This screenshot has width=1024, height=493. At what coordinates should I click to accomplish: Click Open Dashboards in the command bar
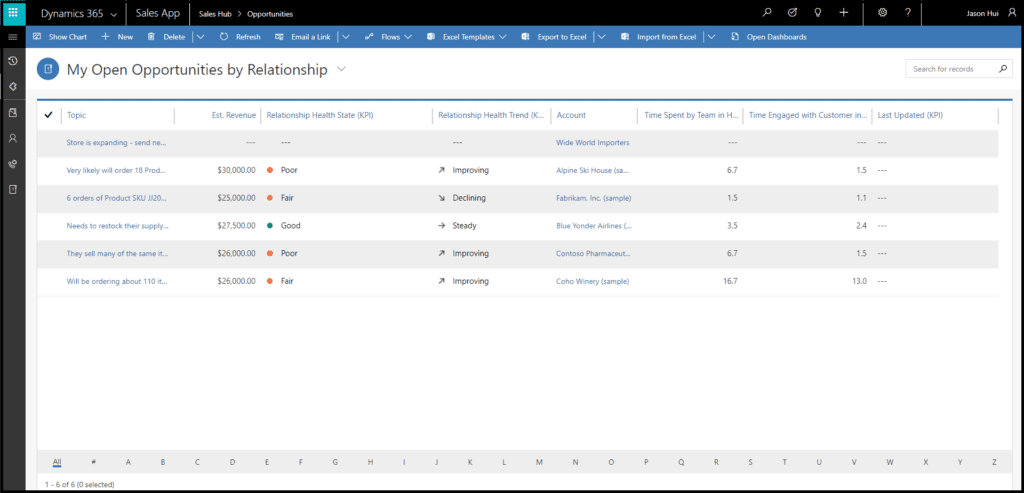tap(768, 37)
